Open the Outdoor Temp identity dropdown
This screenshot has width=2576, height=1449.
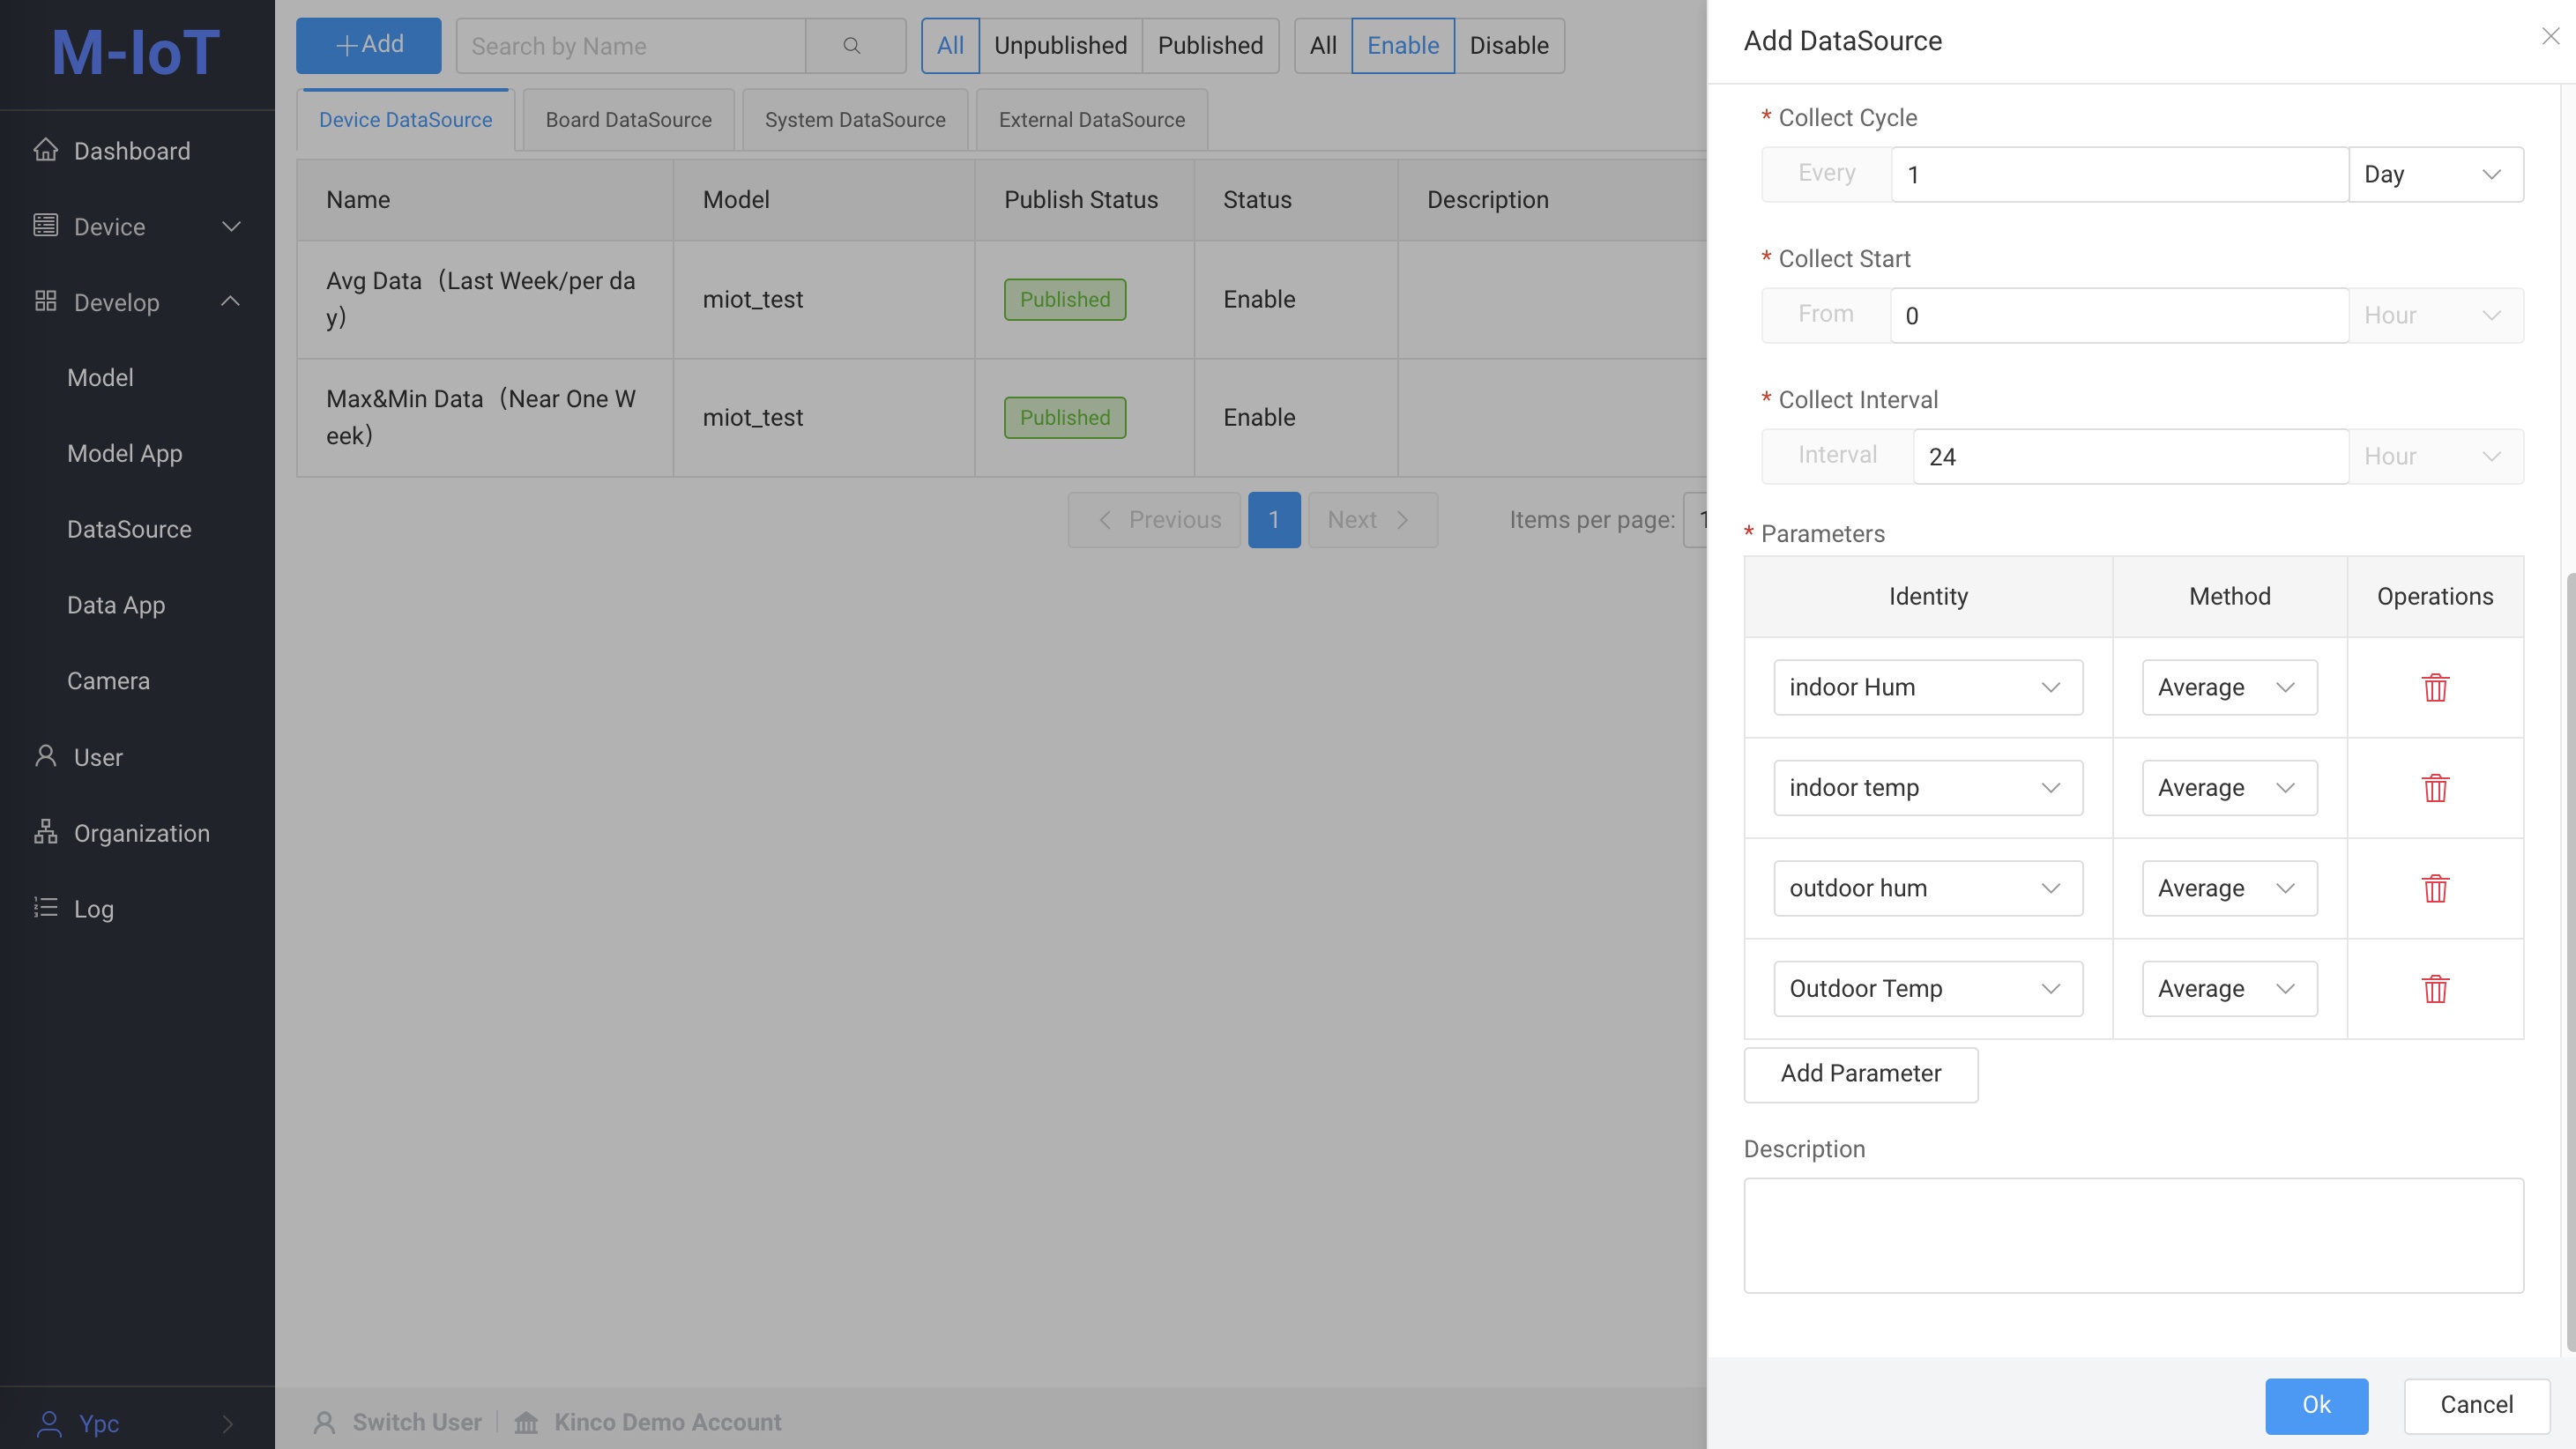pyautogui.click(x=1927, y=989)
